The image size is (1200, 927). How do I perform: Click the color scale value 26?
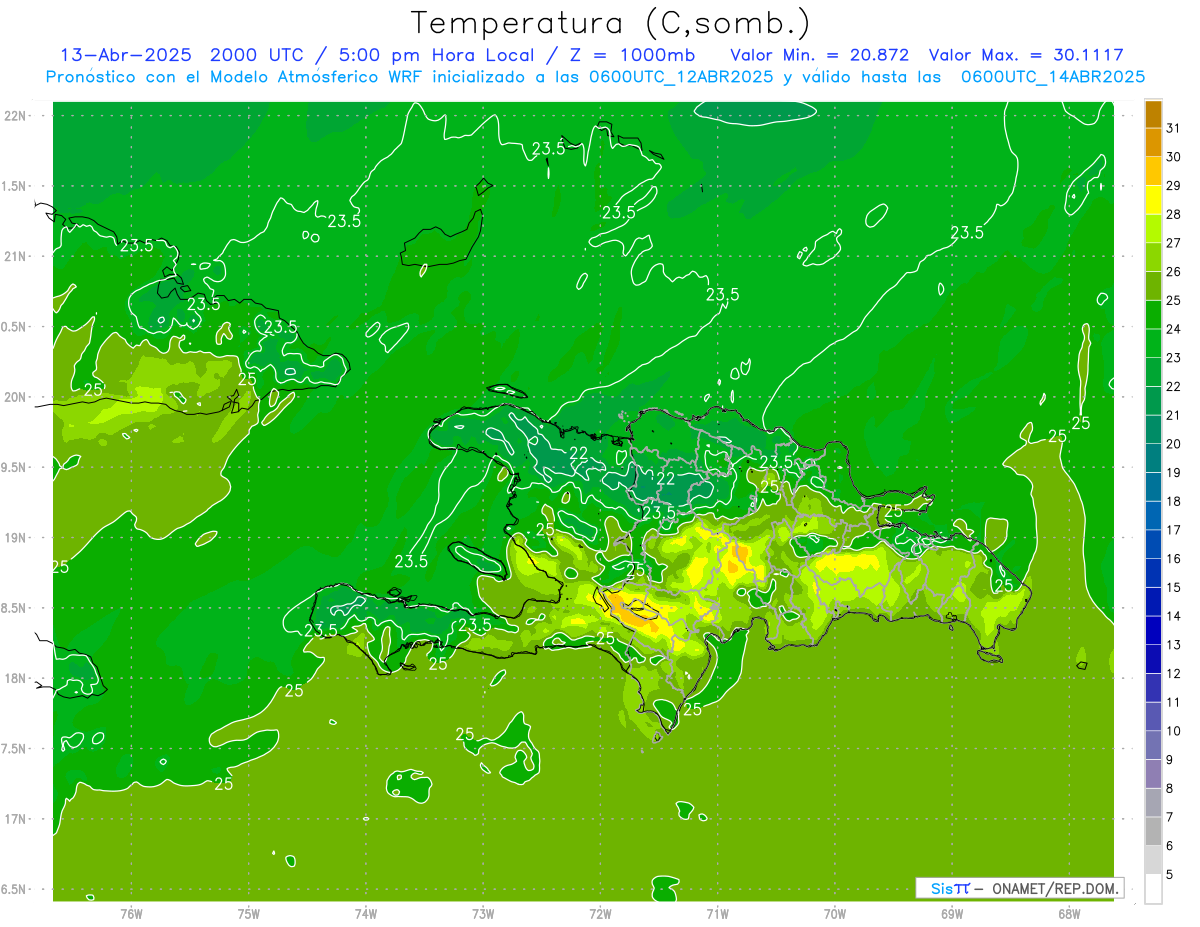click(1173, 272)
